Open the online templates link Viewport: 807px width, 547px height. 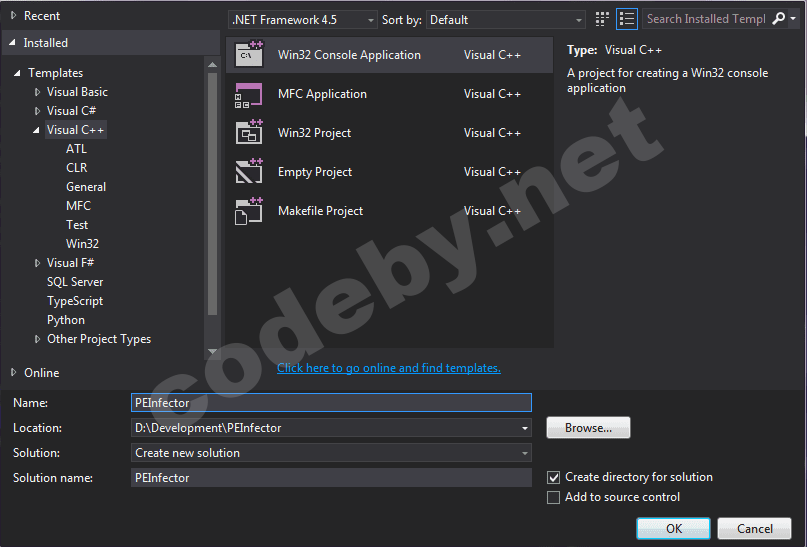point(389,368)
